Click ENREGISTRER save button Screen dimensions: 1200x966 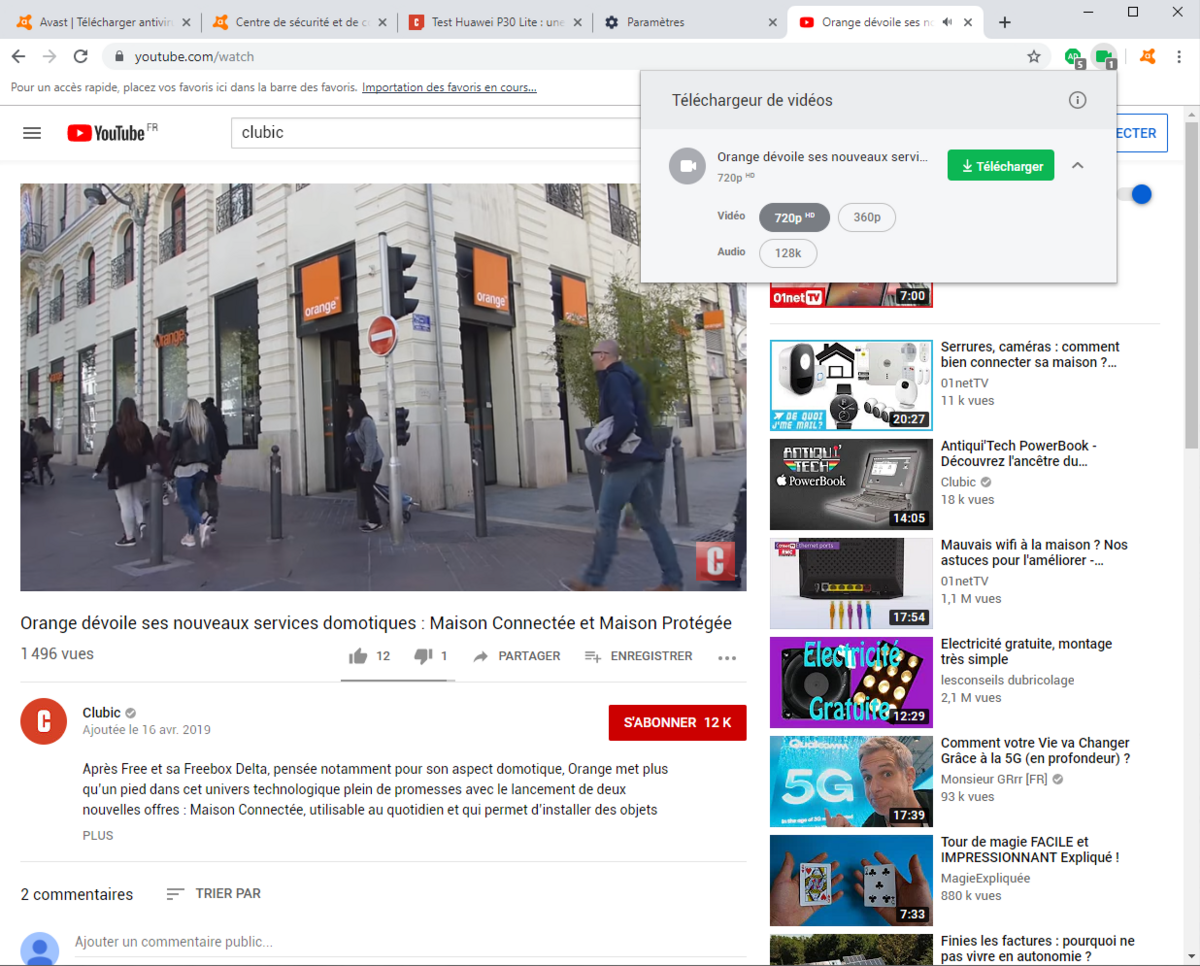[638, 656]
